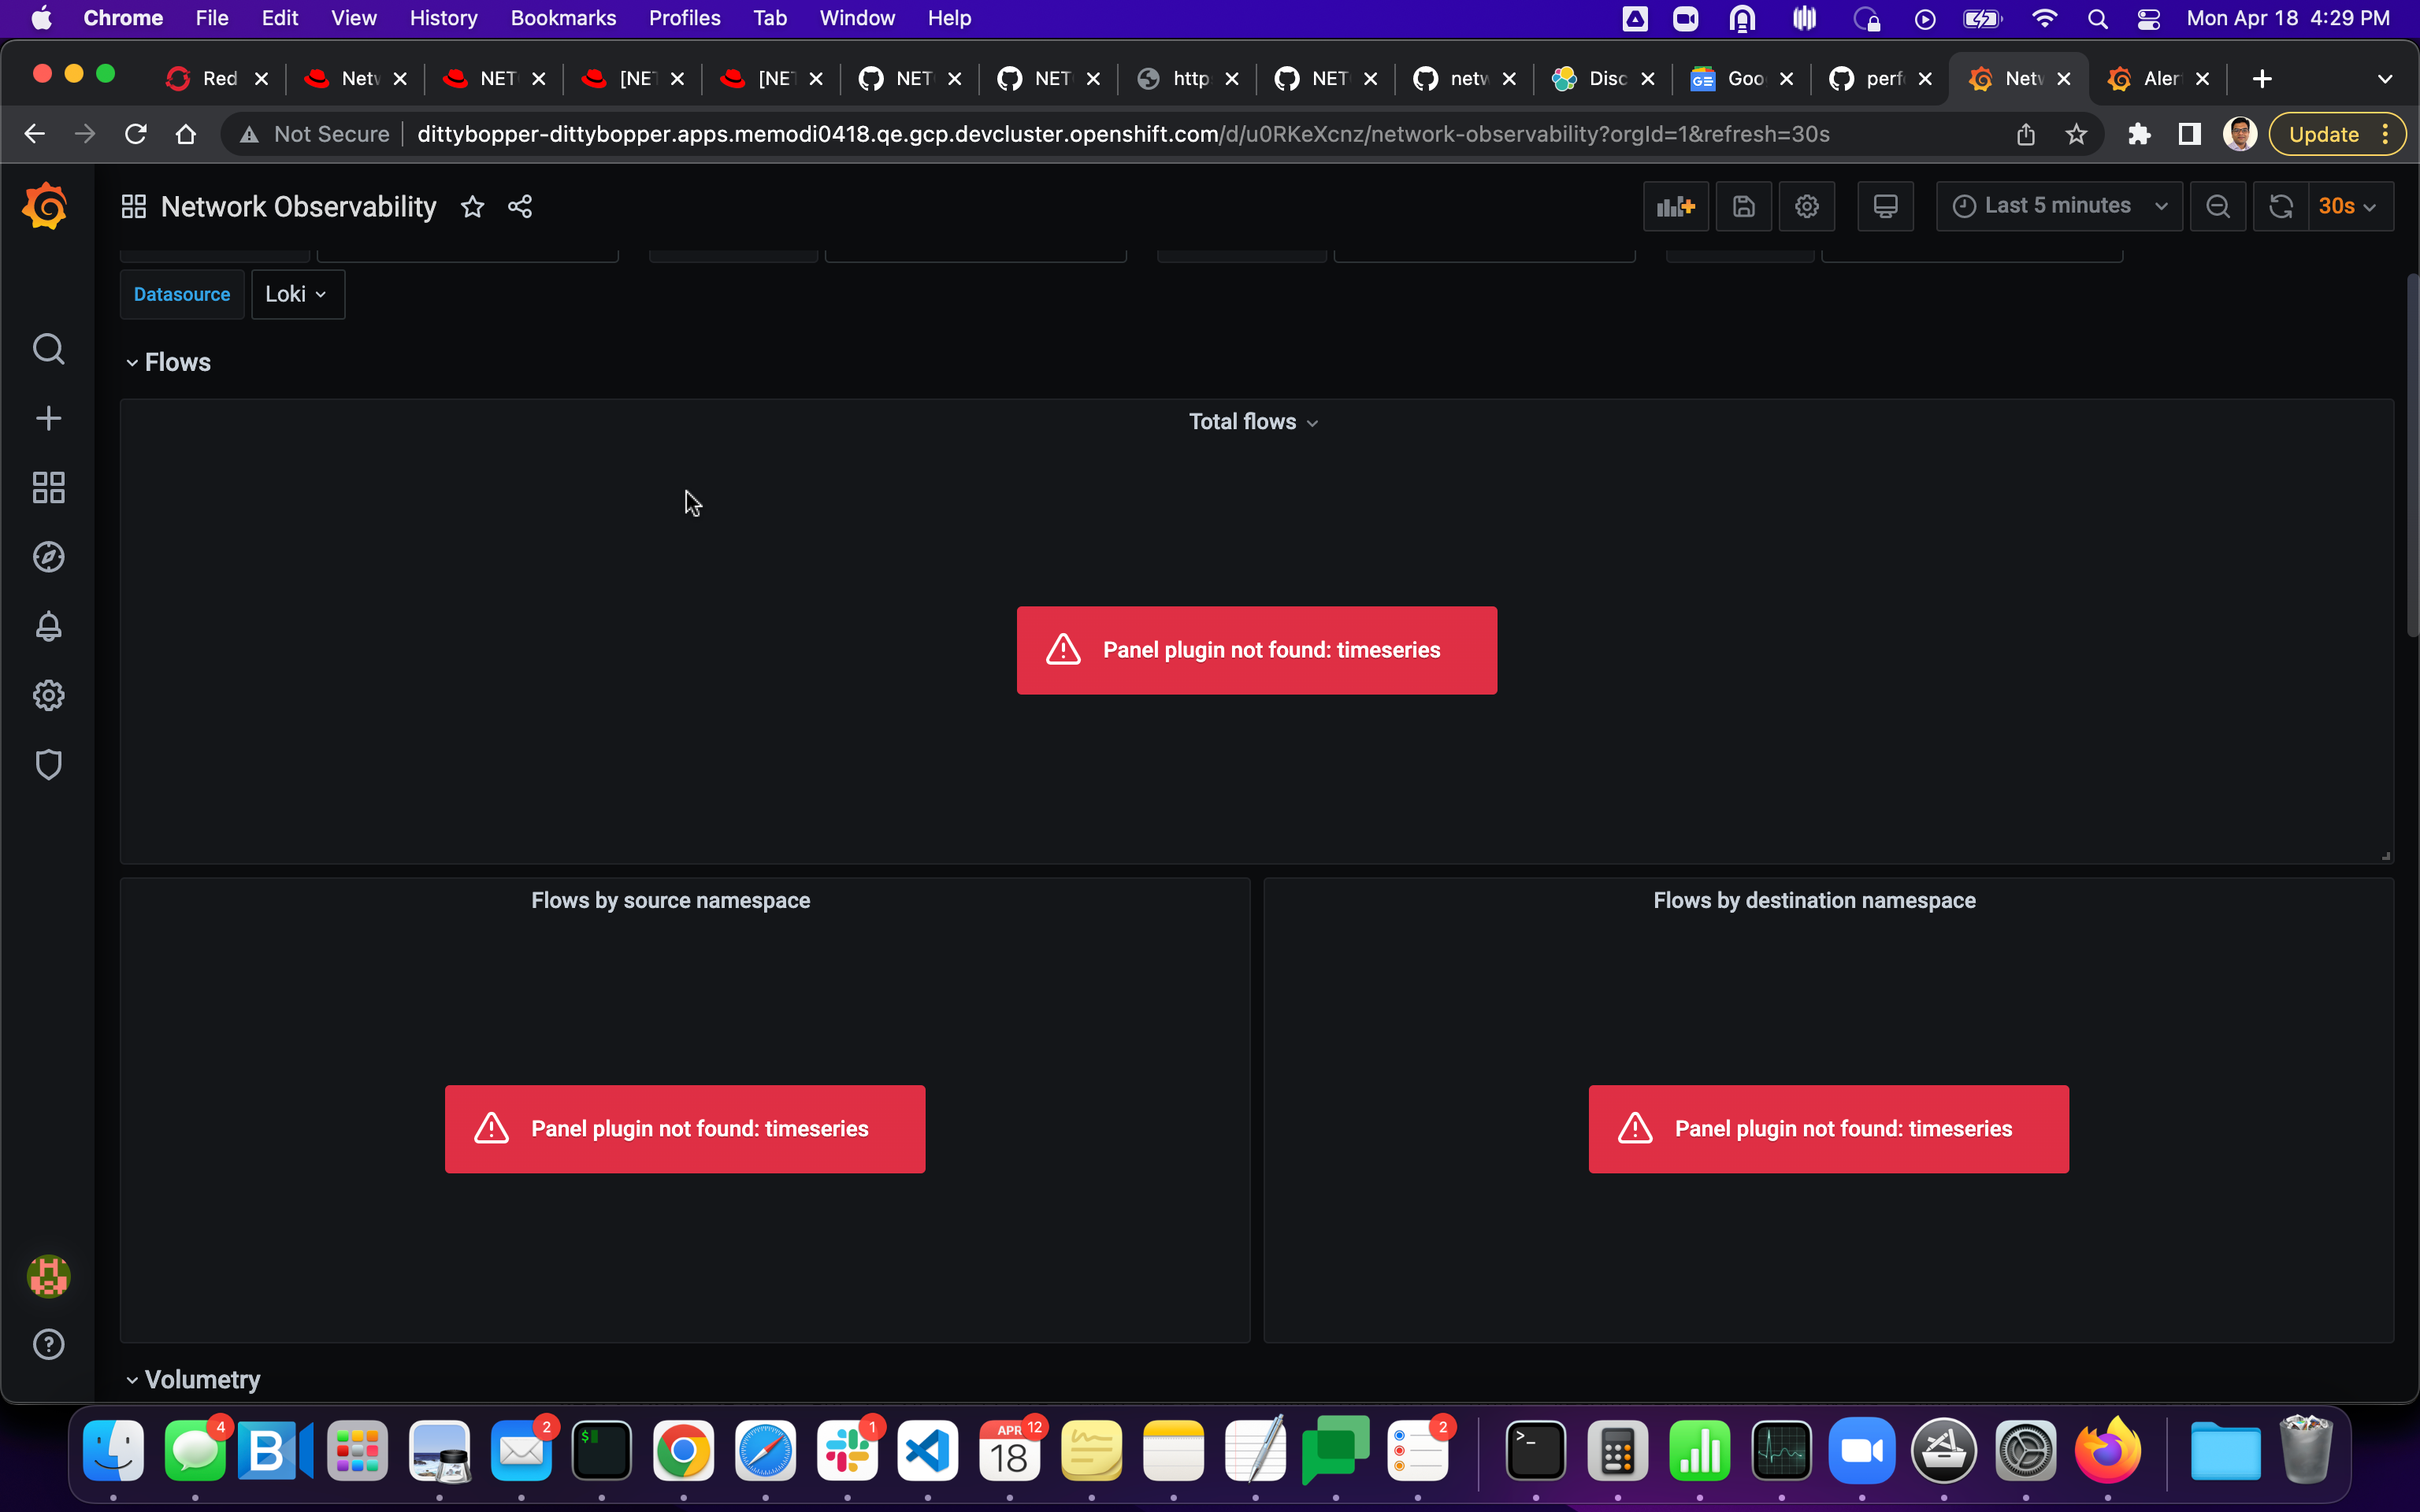Click the address bar URL field
The image size is (2420, 1512).
[x=1120, y=134]
